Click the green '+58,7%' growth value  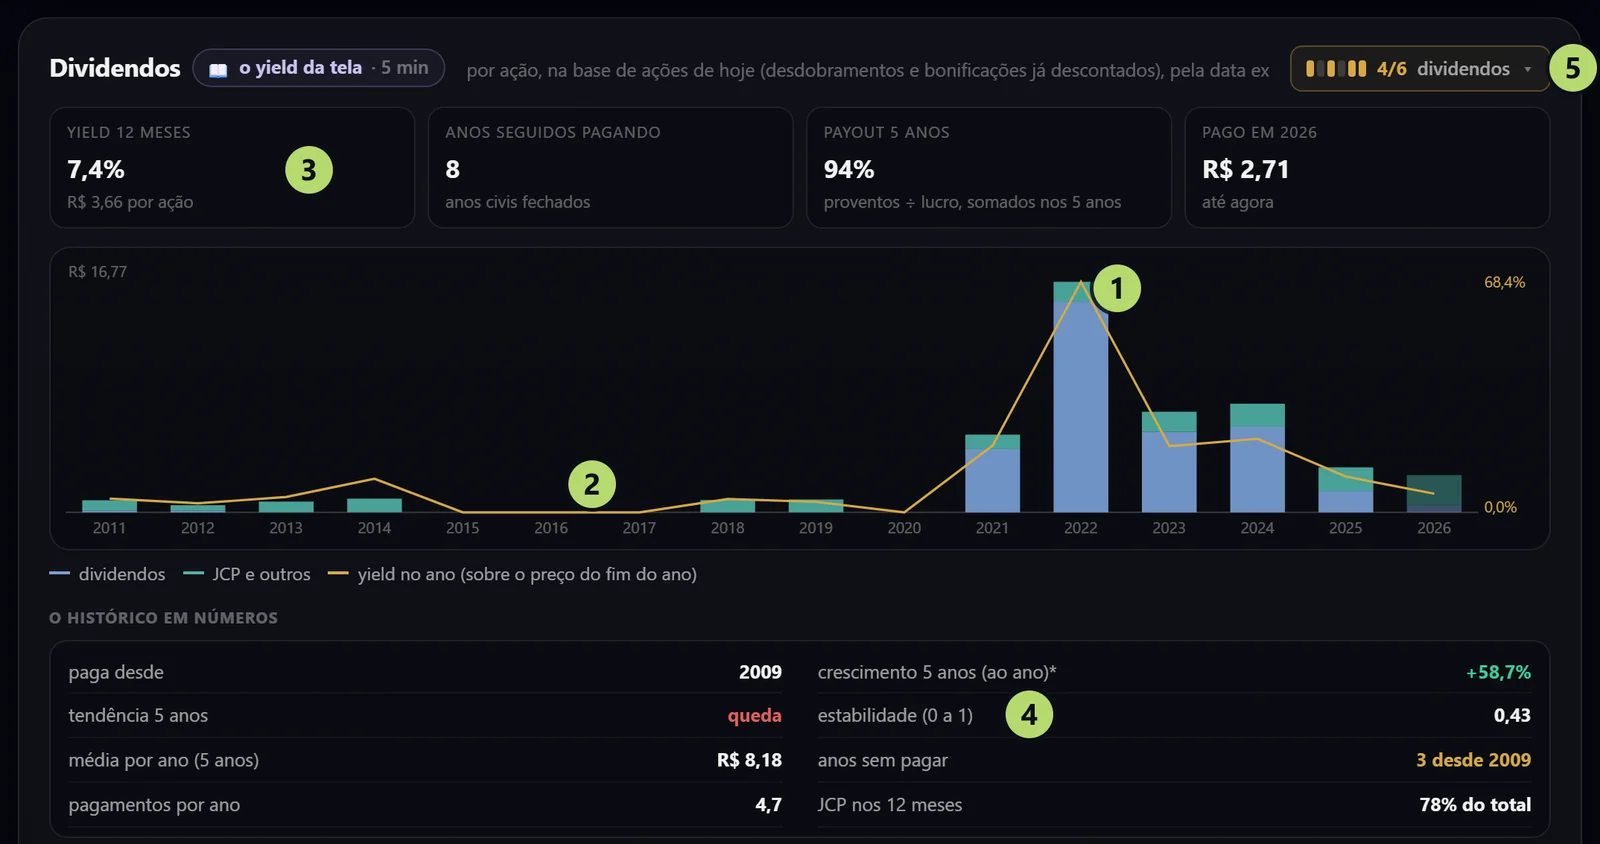pyautogui.click(x=1498, y=672)
